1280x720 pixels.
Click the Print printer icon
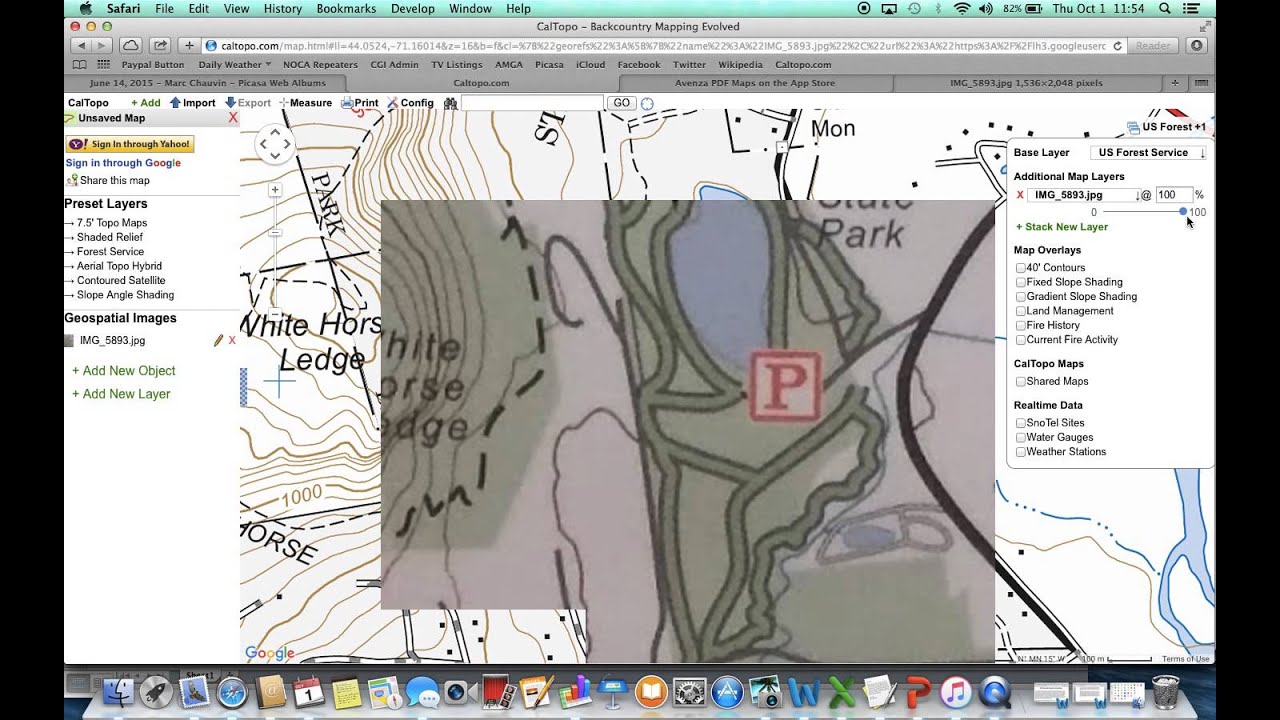[x=346, y=103]
